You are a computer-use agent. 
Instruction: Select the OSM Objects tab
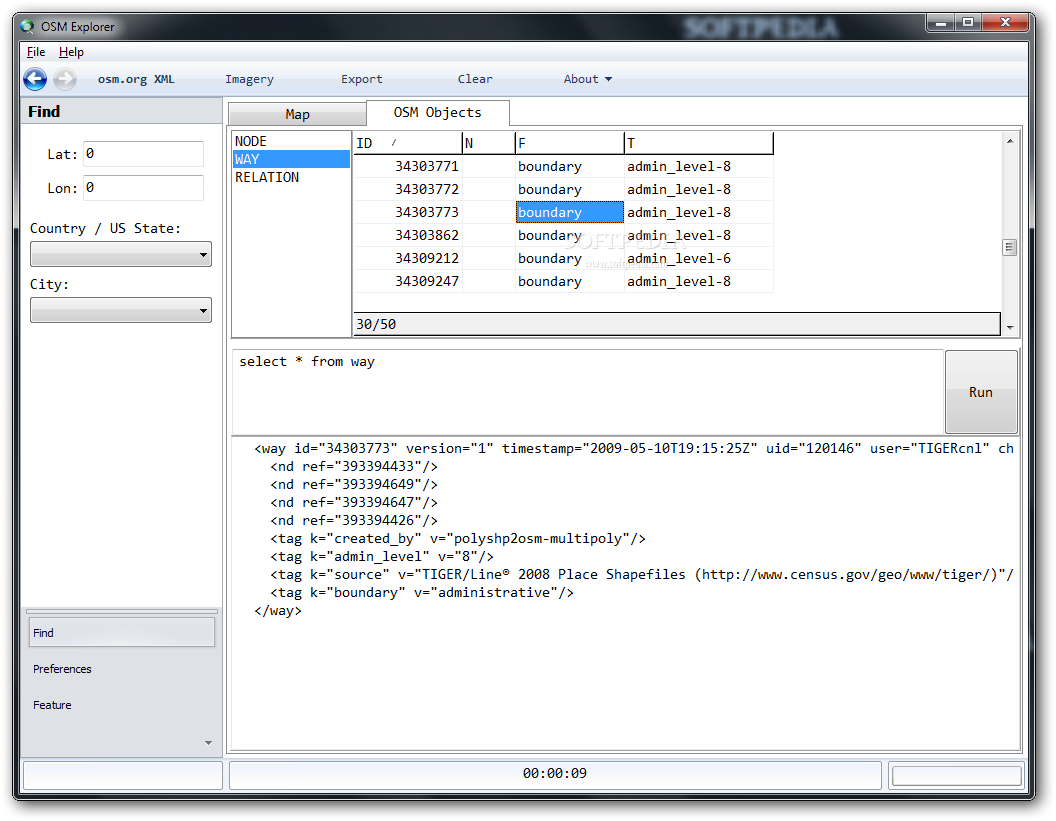tap(438, 112)
